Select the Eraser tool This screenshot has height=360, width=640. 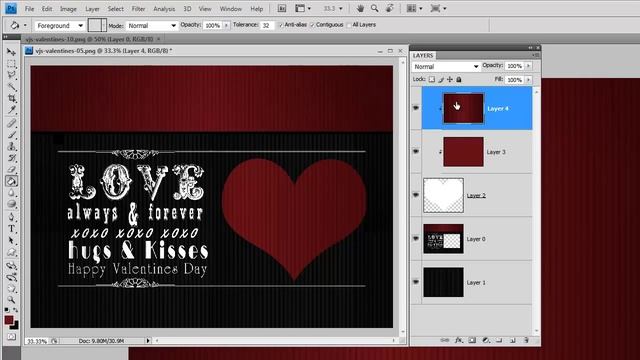coord(11,169)
